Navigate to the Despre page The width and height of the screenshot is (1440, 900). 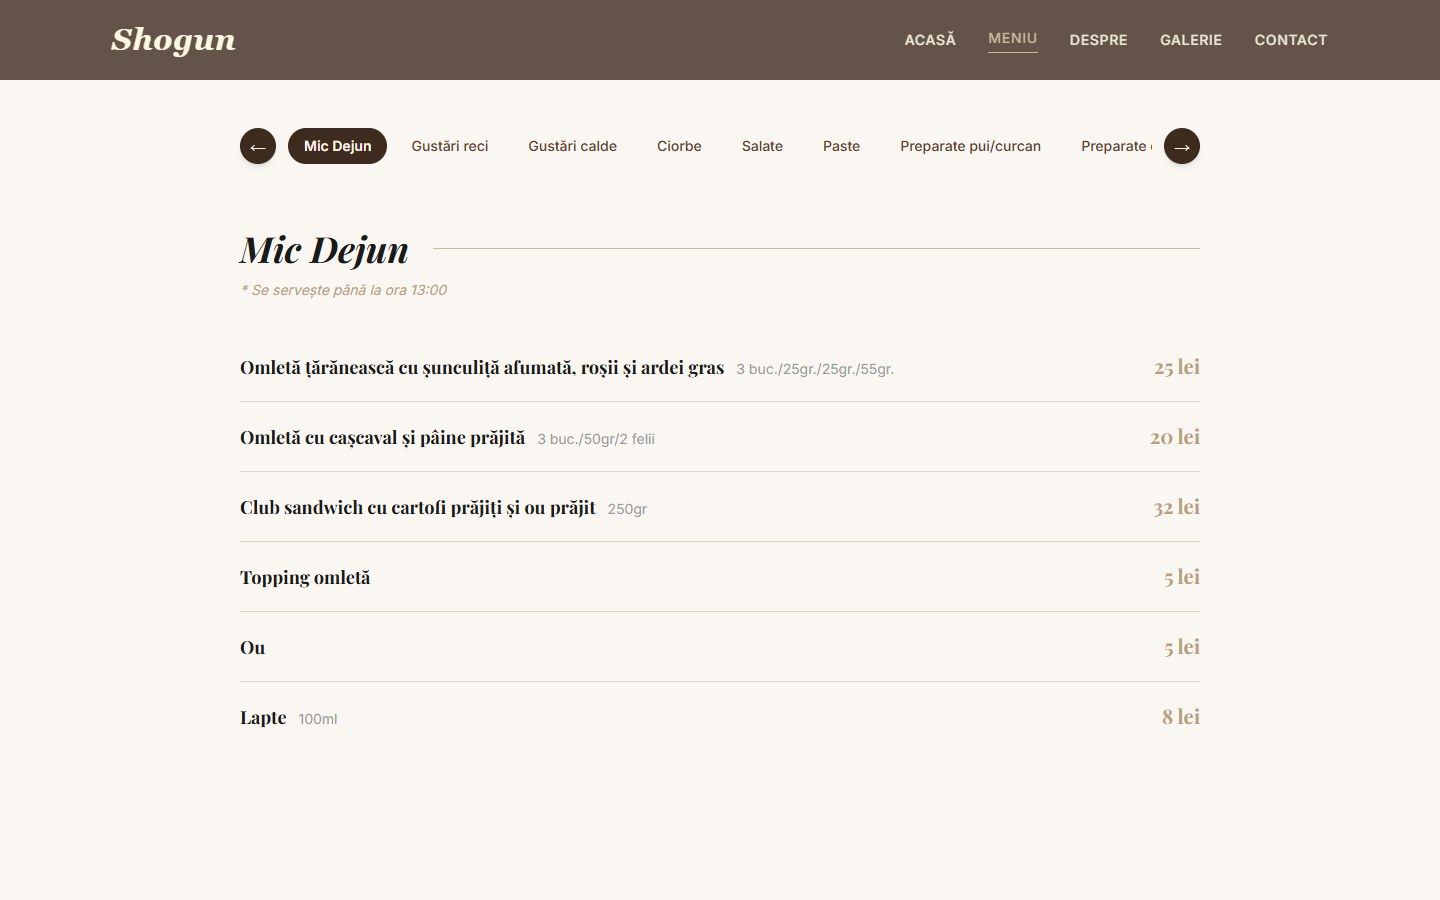tap(1098, 40)
